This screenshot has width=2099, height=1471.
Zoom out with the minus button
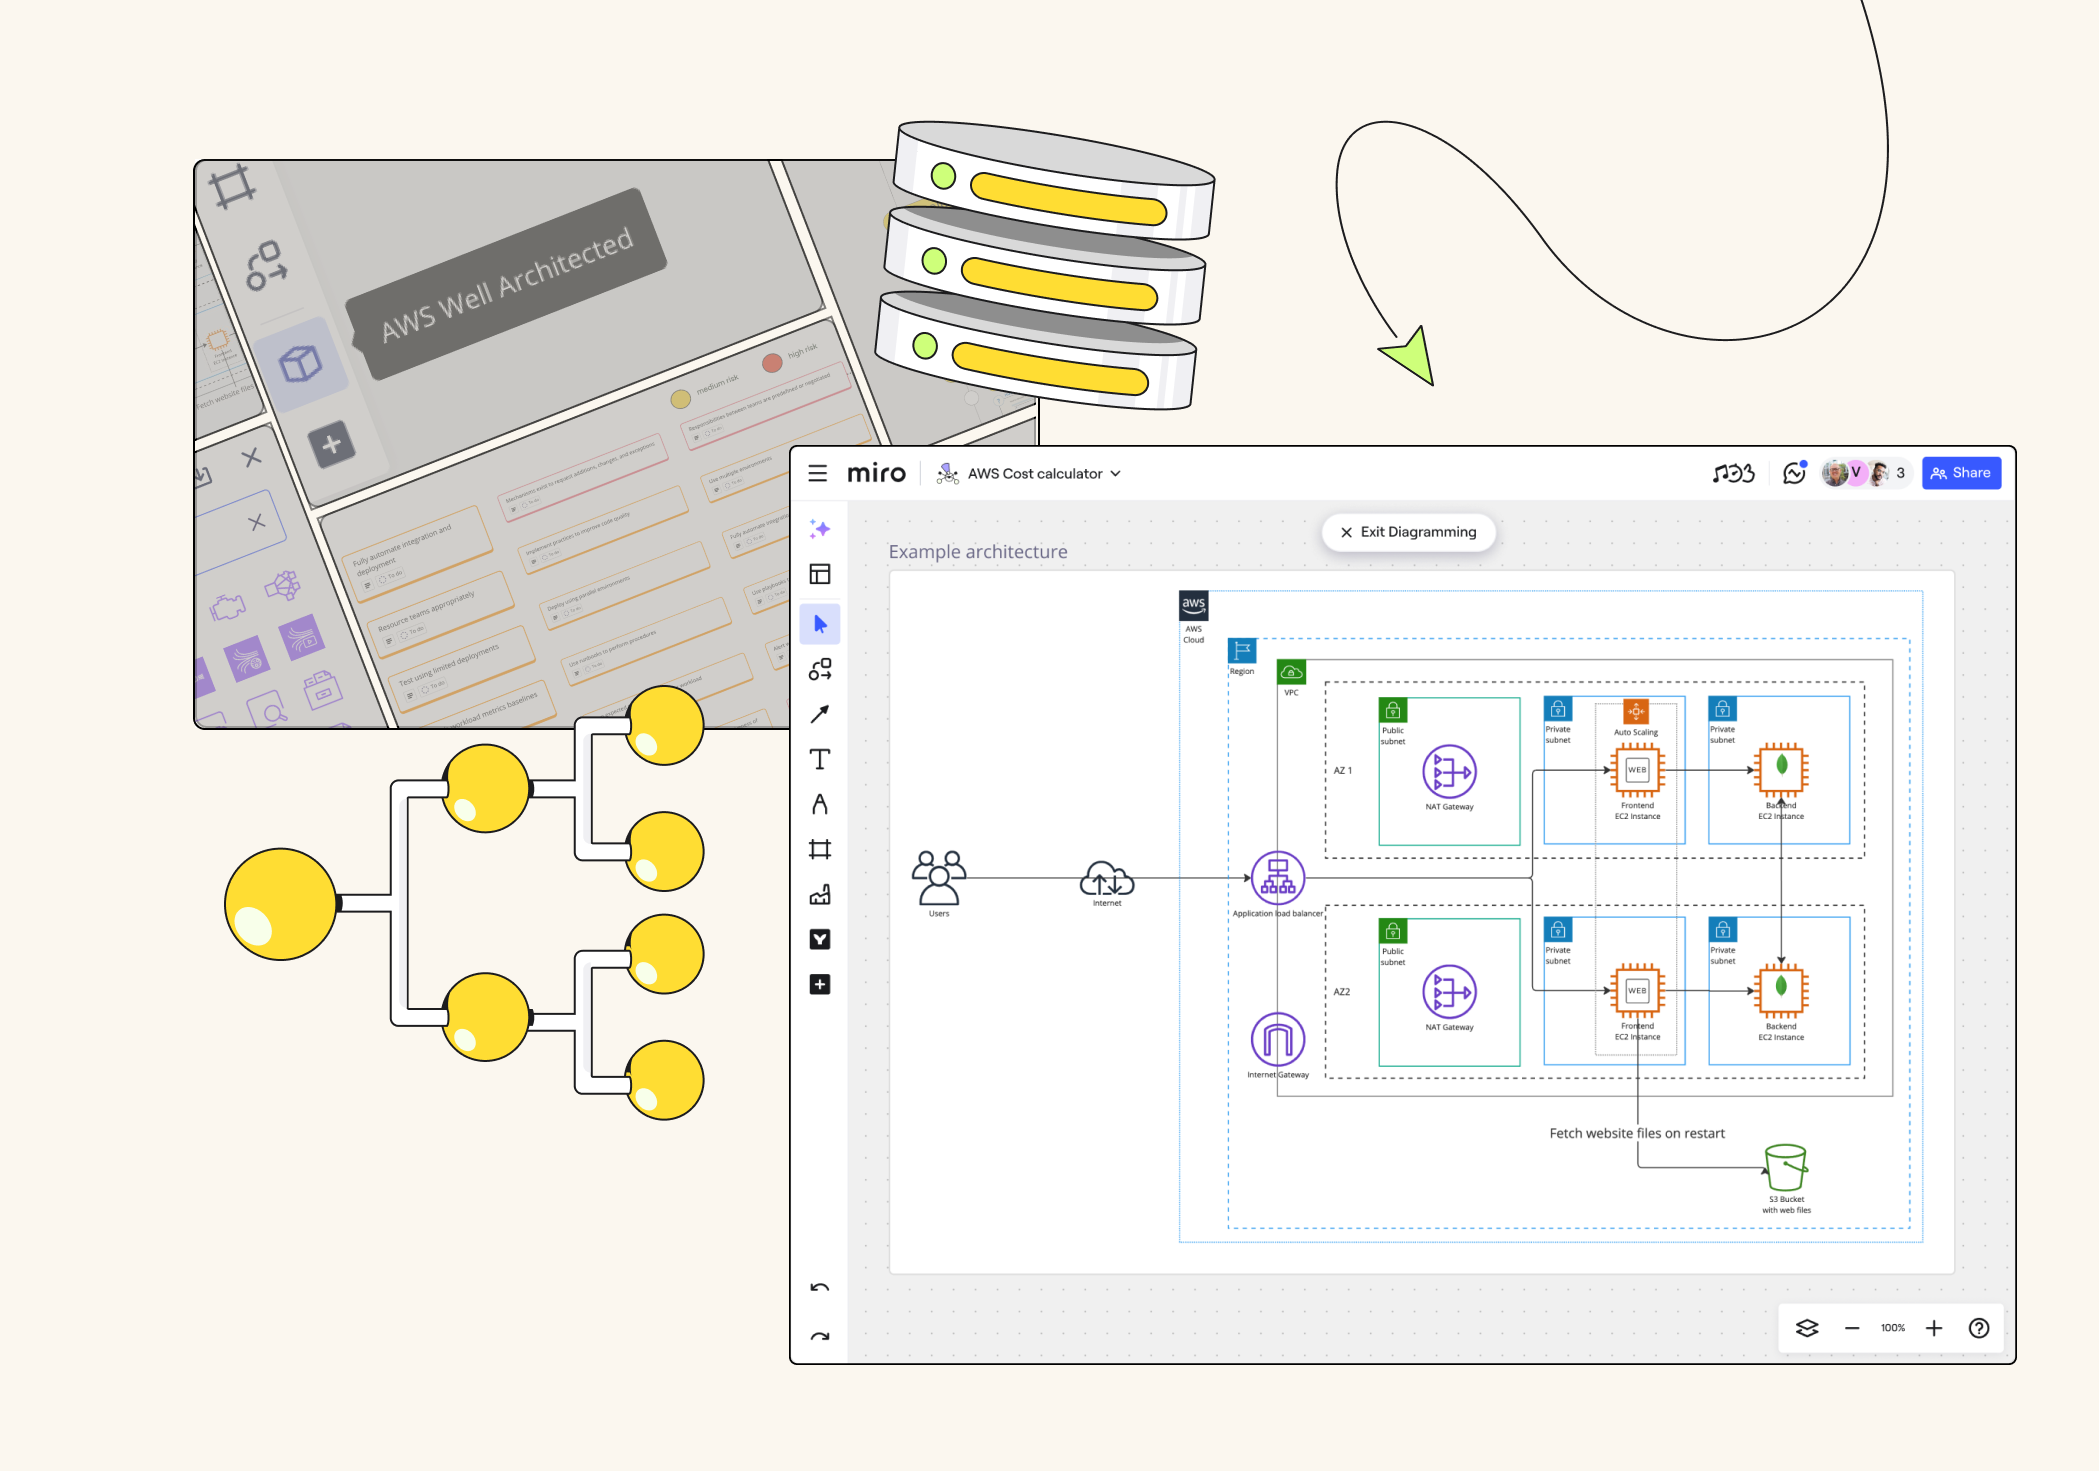coord(1852,1328)
